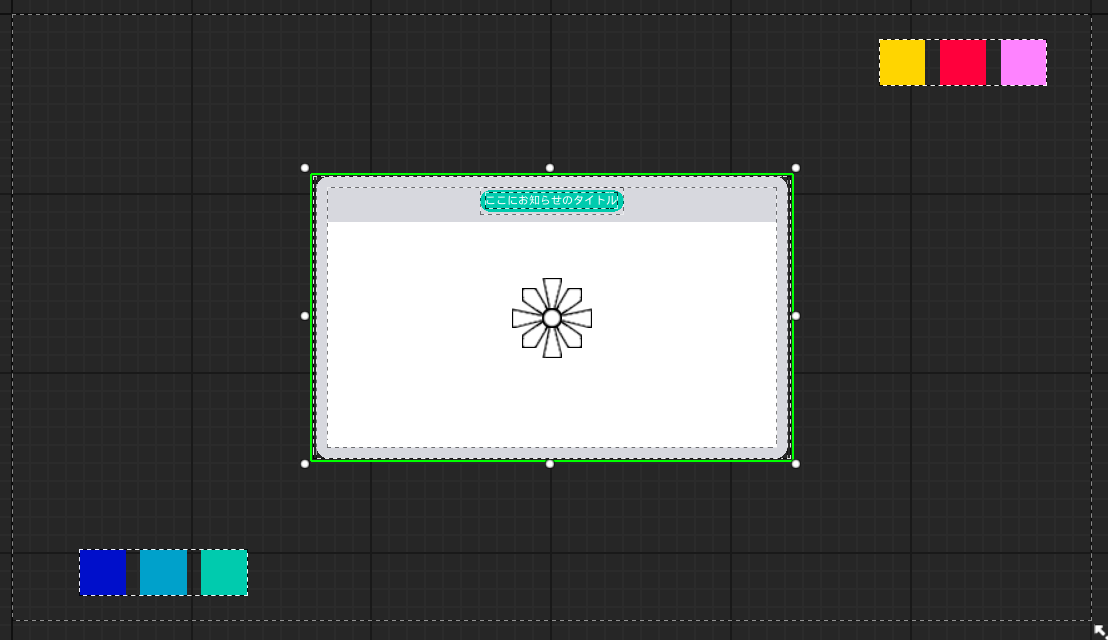Click the bottom-center selection handle
This screenshot has height=640, width=1108.
pyautogui.click(x=550, y=464)
